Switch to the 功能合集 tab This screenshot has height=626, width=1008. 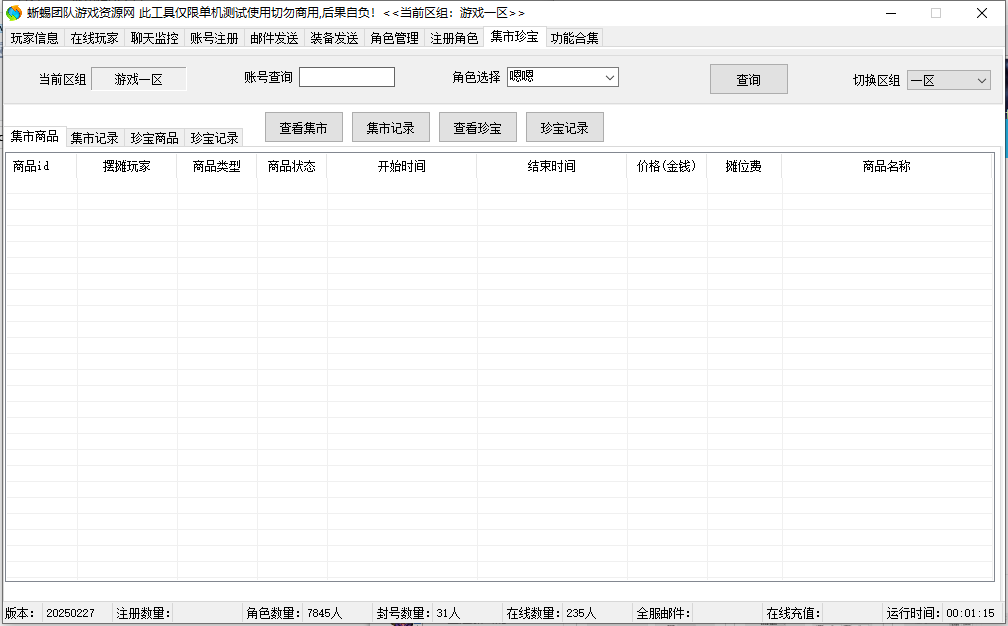575,39
